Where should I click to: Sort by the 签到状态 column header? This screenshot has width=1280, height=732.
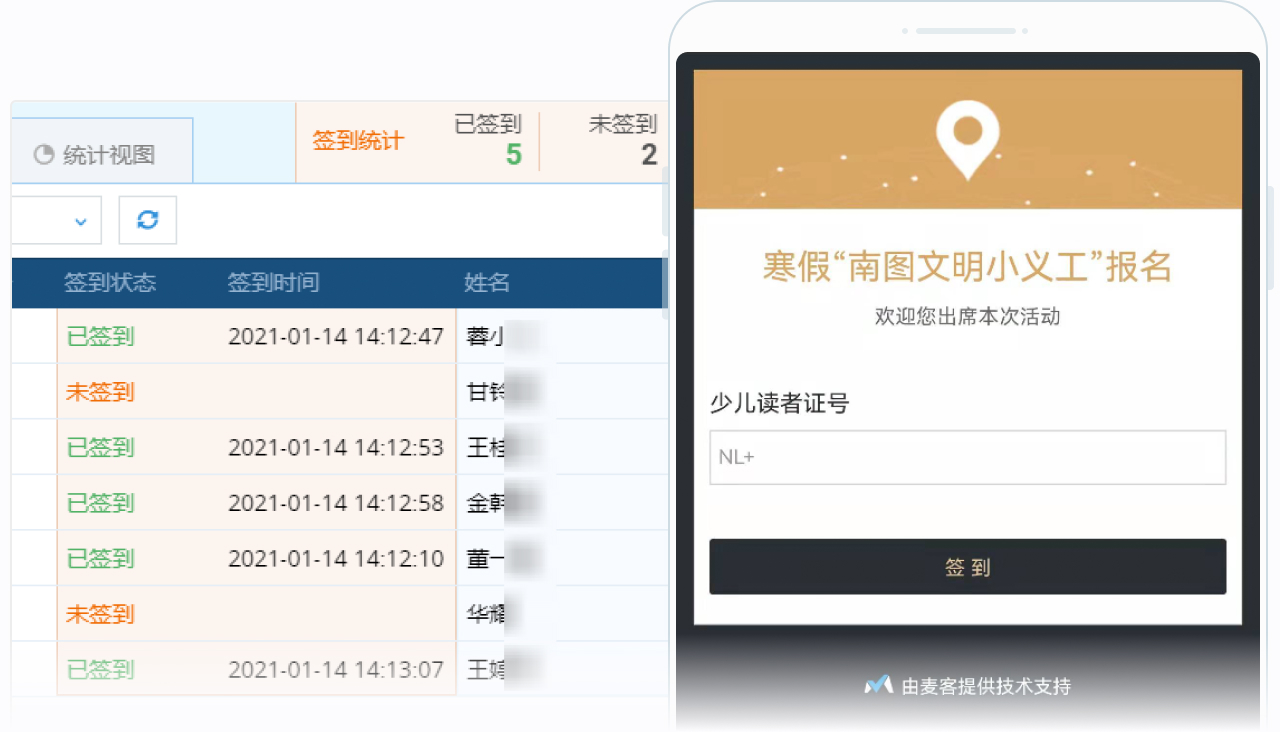(x=110, y=283)
